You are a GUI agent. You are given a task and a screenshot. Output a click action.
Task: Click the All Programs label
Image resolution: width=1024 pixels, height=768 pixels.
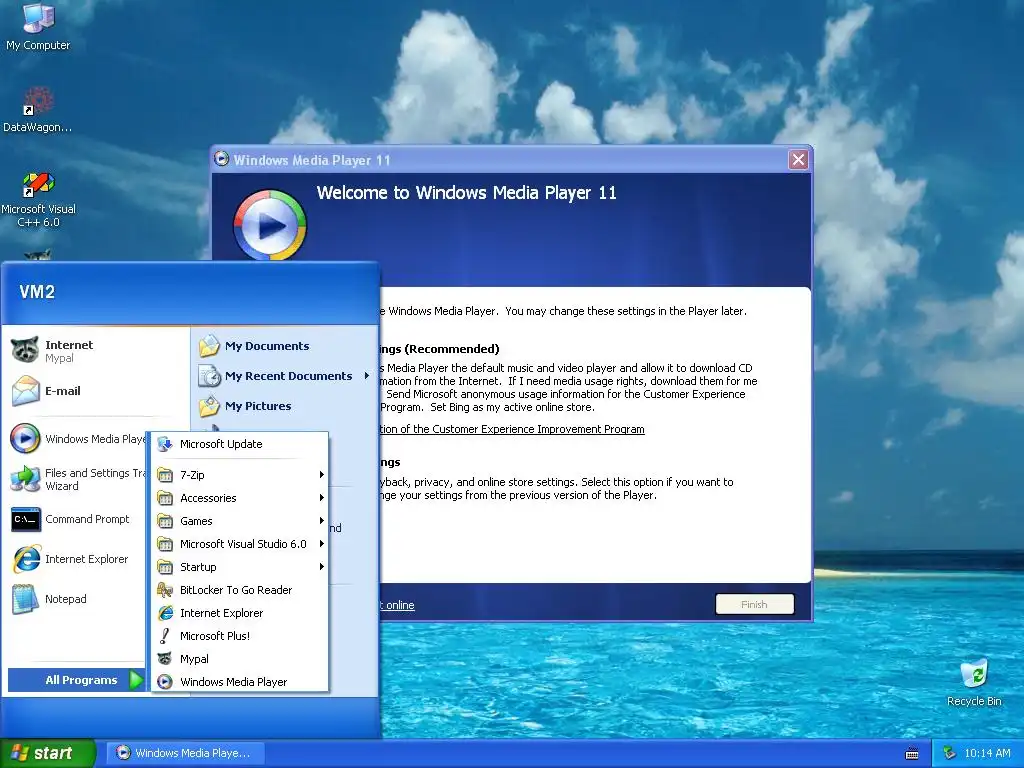[81, 680]
